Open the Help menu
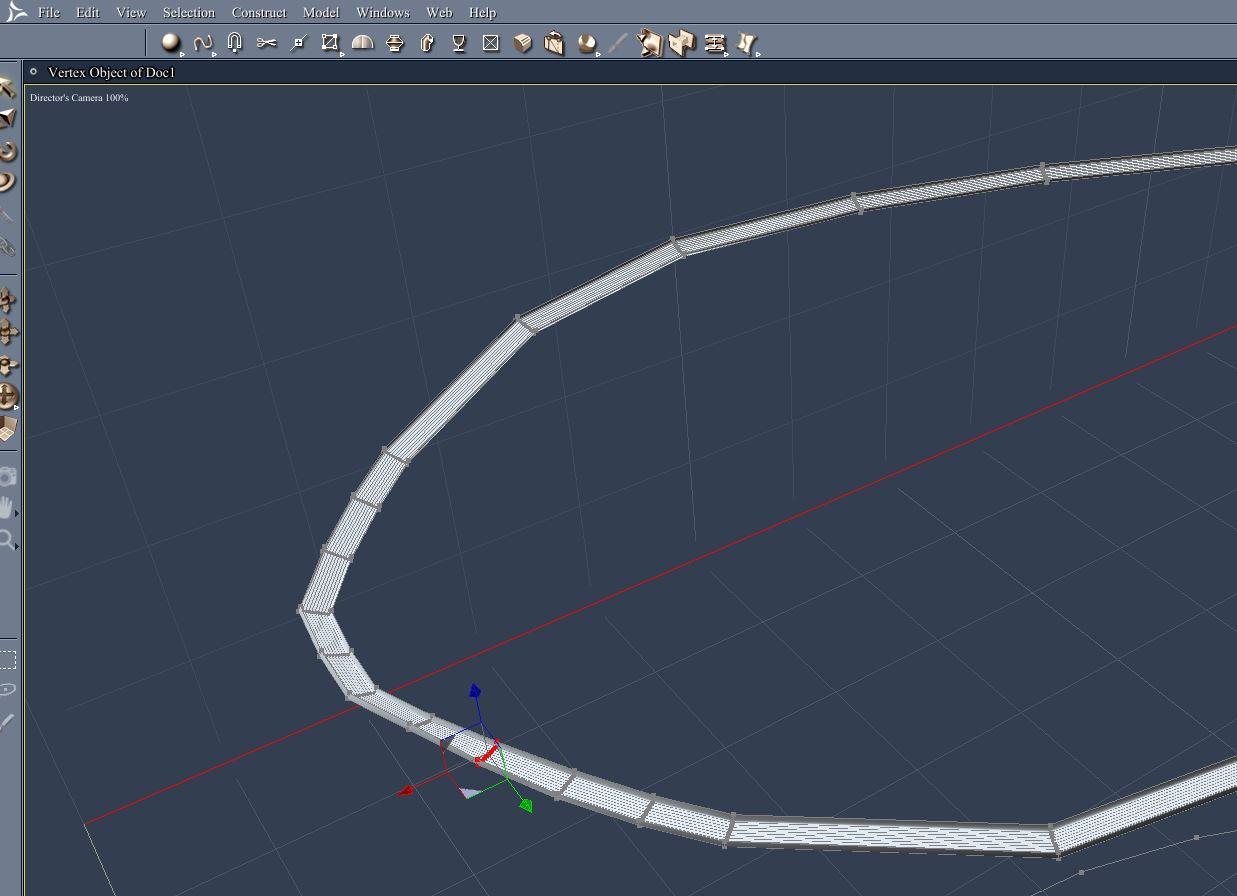Image resolution: width=1237 pixels, height=896 pixels. point(482,12)
